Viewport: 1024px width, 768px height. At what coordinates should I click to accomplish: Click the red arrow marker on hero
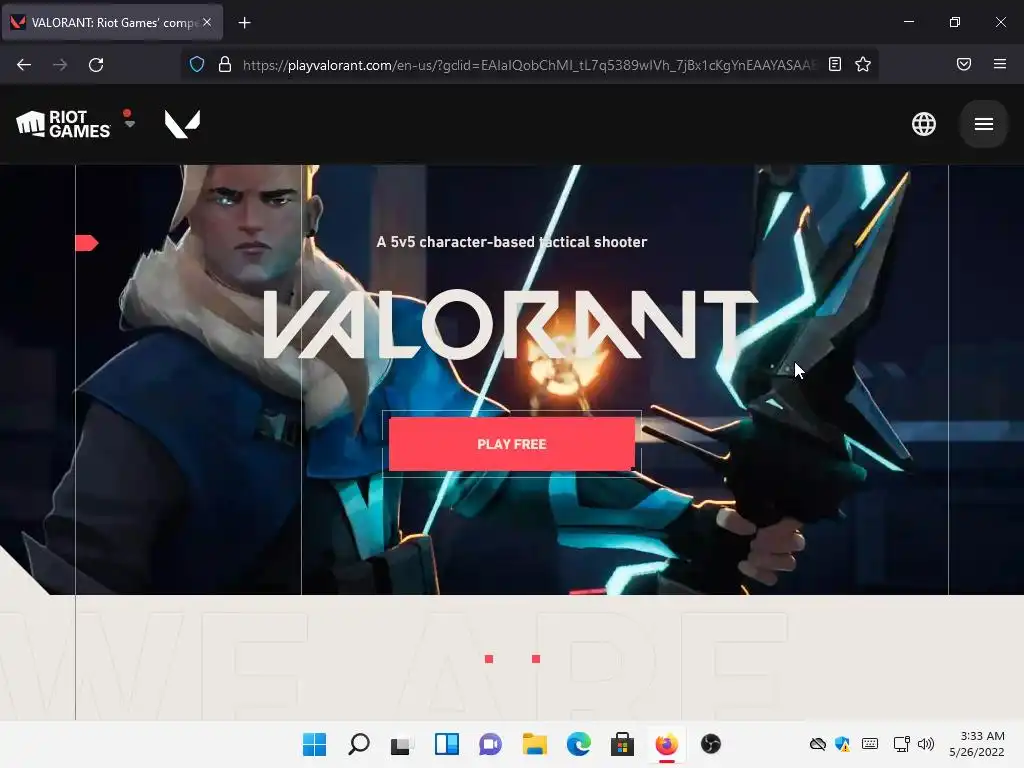(x=87, y=243)
